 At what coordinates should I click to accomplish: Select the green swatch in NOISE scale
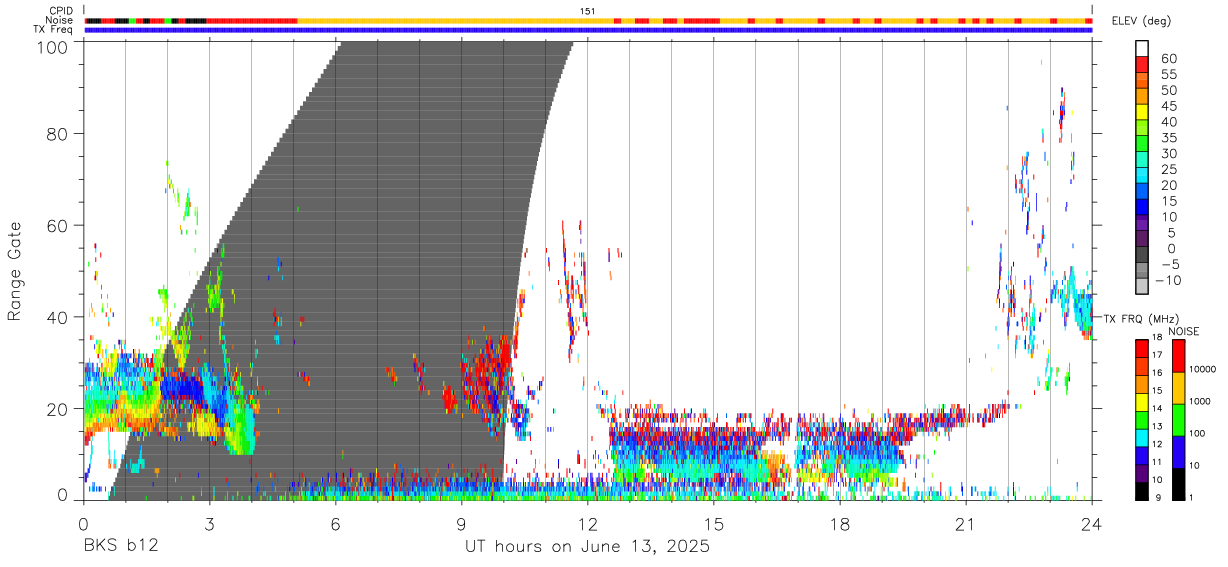(x=1178, y=420)
